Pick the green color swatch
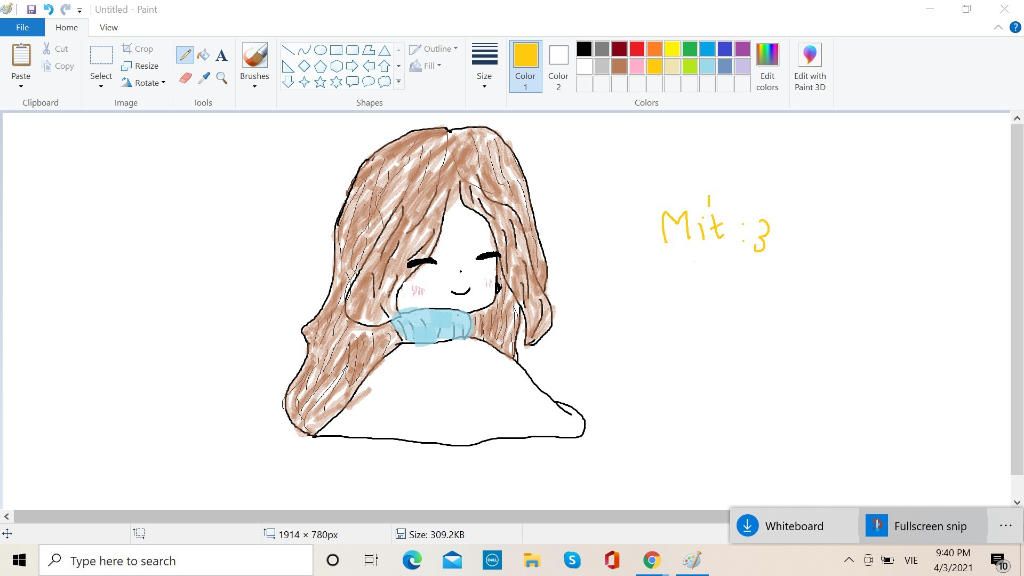This screenshot has width=1024, height=576. point(690,49)
